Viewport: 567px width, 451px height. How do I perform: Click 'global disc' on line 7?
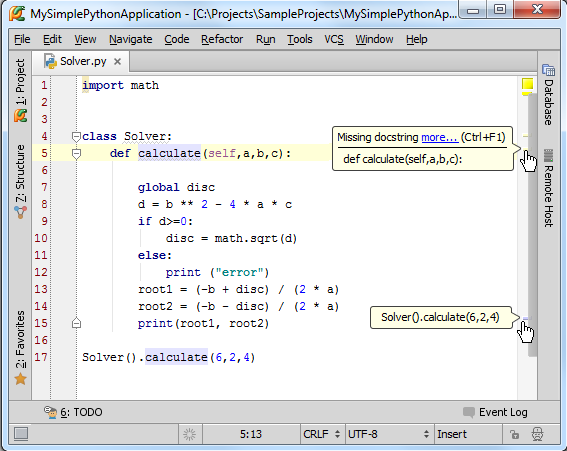pos(176,187)
